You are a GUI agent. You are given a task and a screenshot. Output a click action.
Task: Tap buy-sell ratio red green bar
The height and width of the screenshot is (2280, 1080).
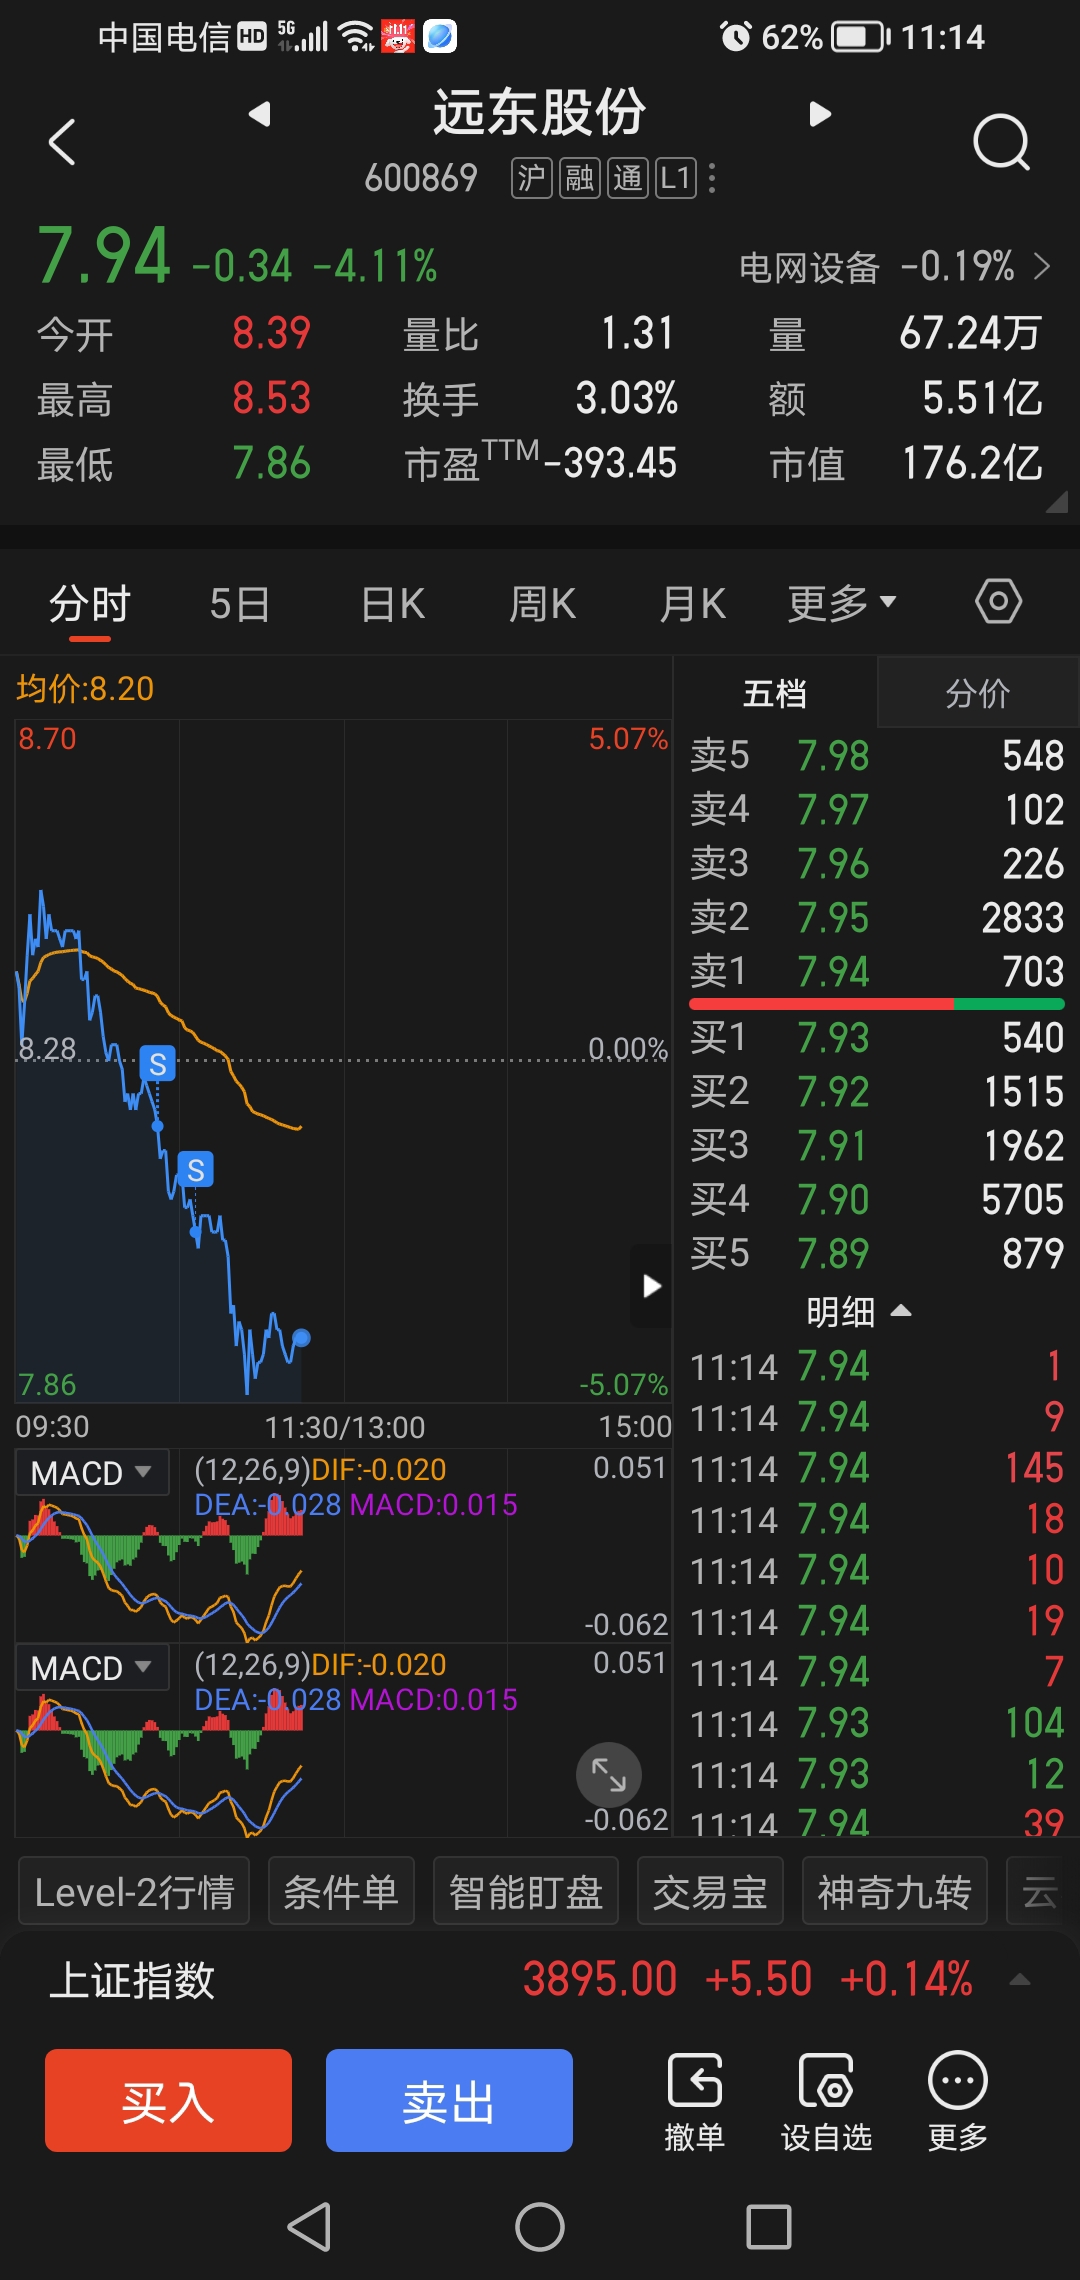(x=877, y=1004)
